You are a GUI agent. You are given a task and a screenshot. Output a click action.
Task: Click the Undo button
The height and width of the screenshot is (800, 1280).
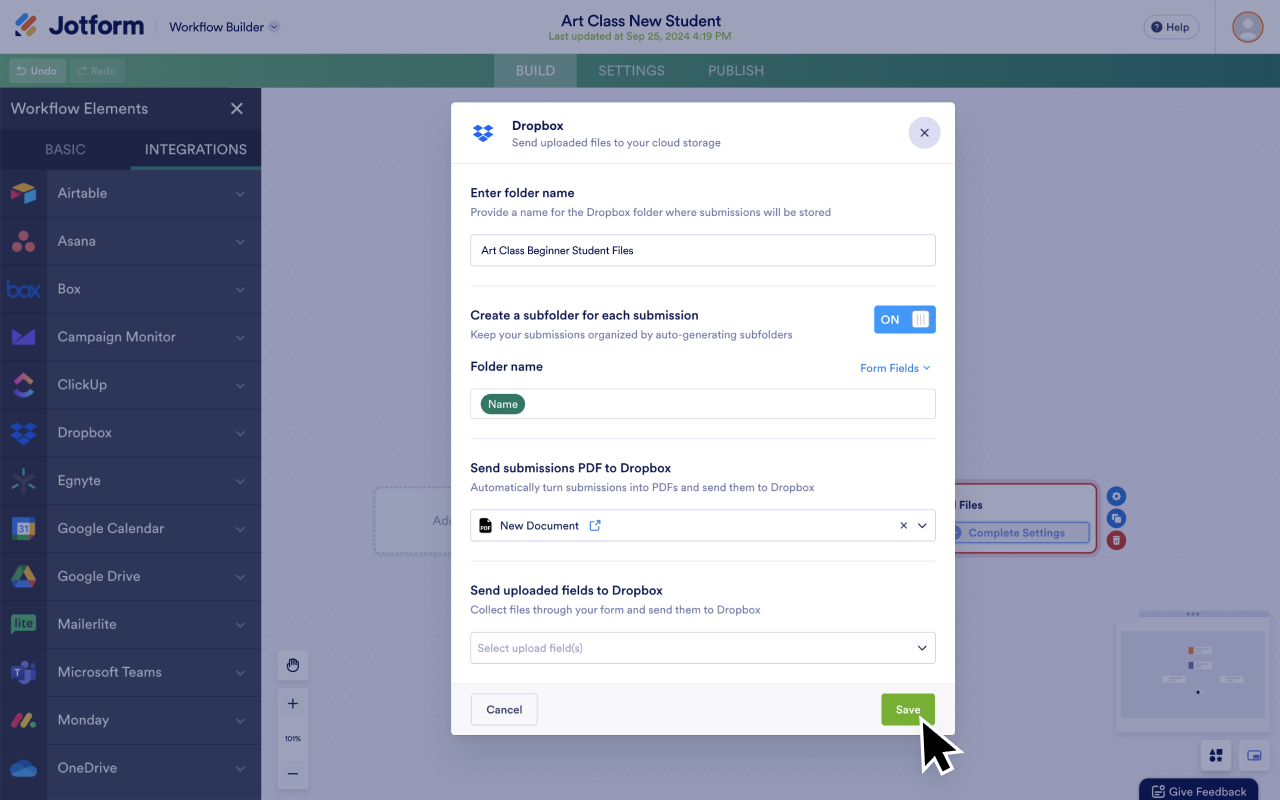click(37, 71)
